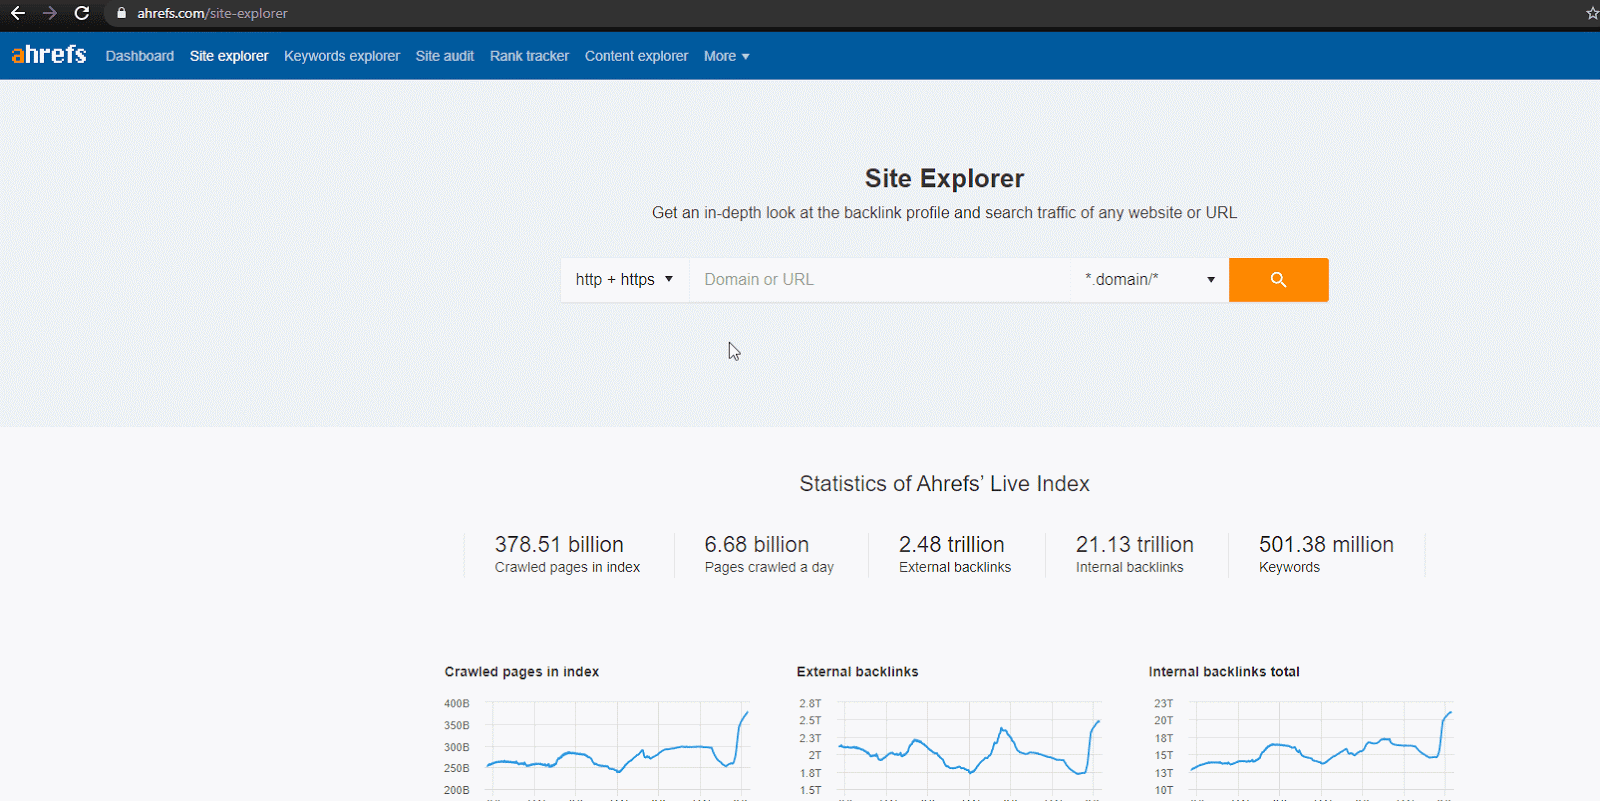1600x801 pixels.
Task: Click the padlock icon in address bar
Action: [x=122, y=13]
